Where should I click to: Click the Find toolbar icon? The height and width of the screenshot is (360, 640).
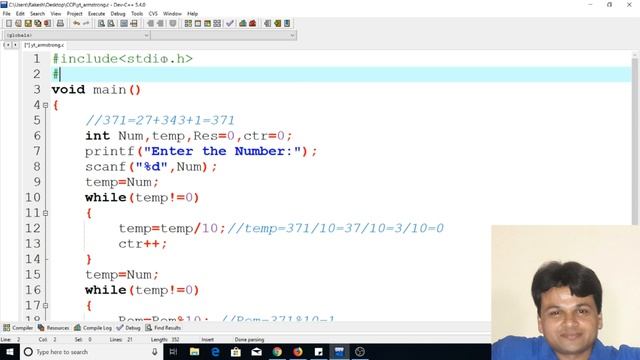coord(101,24)
